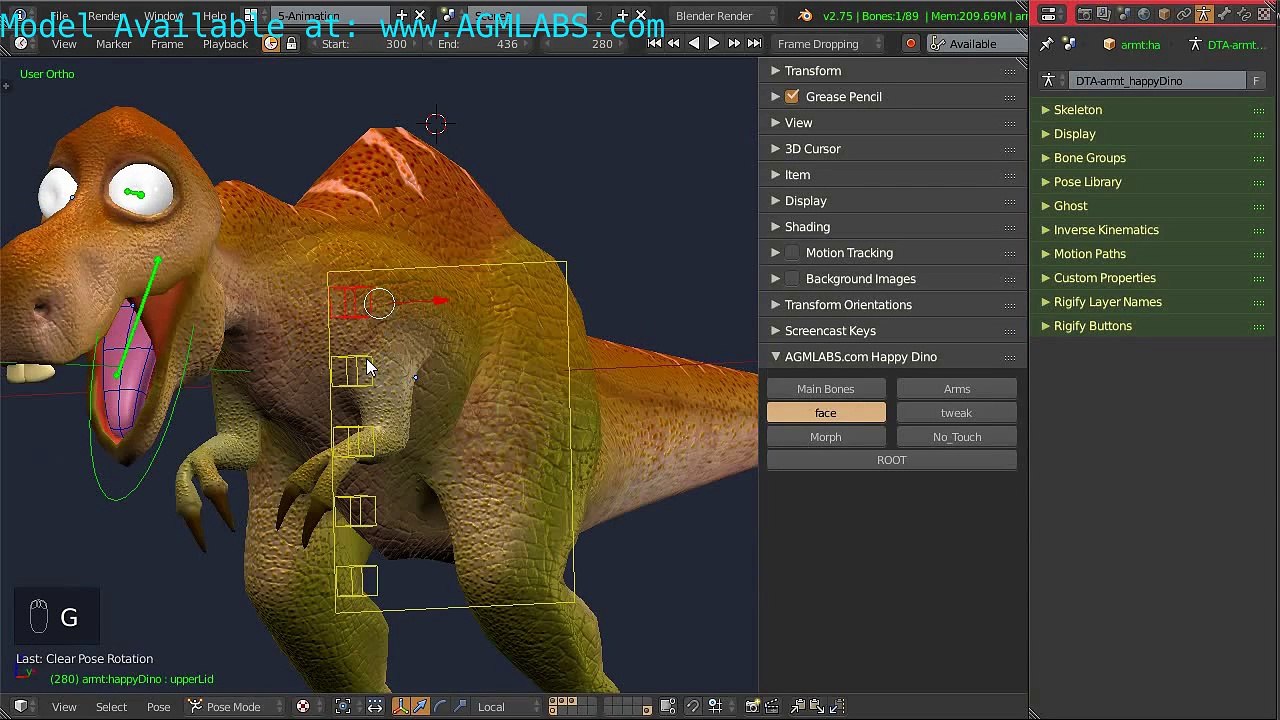Enable the Grease Pencil checkbox
The width and height of the screenshot is (1280, 720).
pos(792,96)
